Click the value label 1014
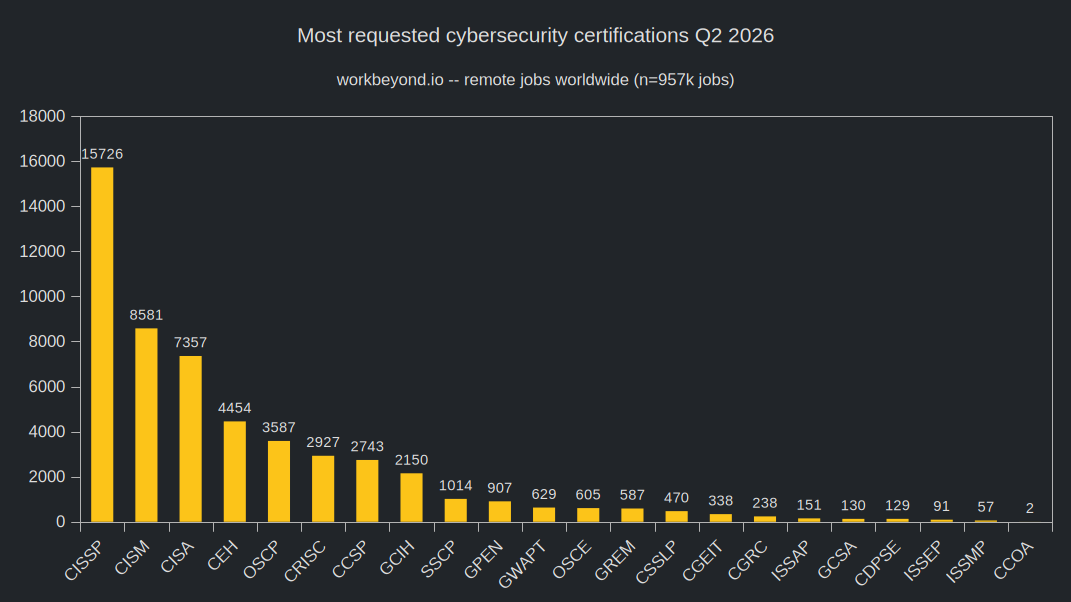 click(x=456, y=485)
